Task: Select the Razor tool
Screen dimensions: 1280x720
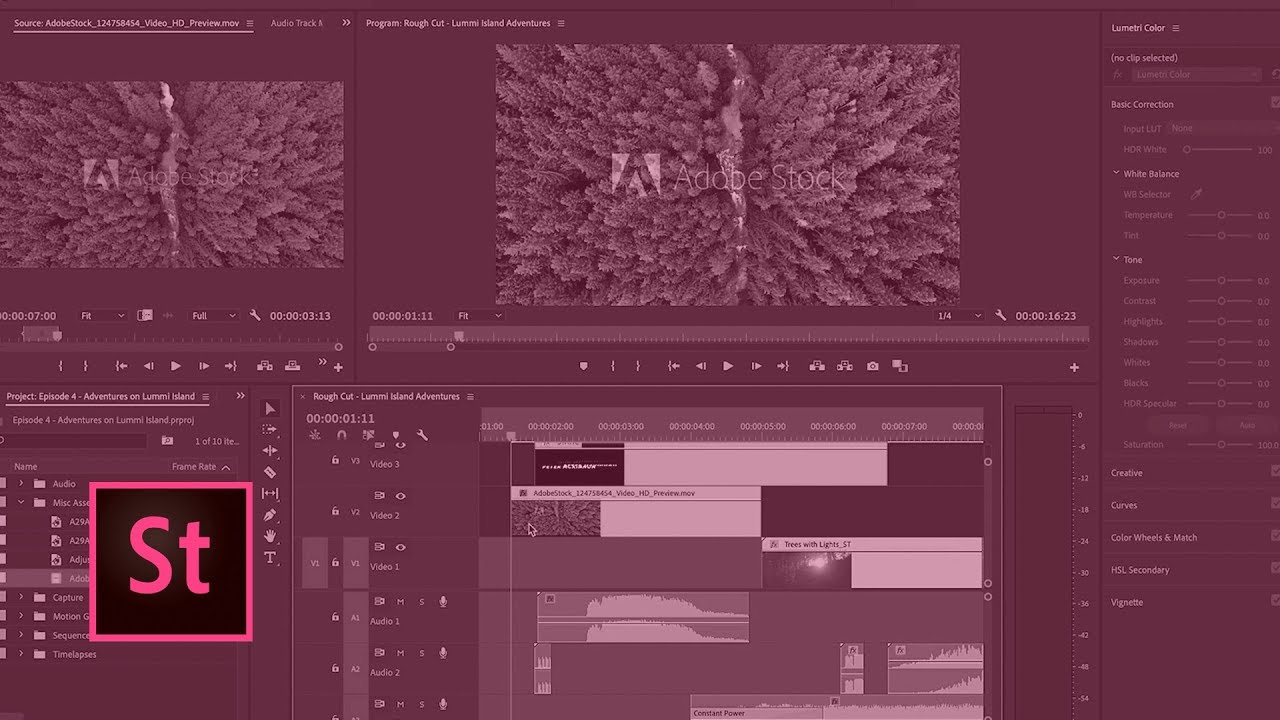Action: pos(270,471)
